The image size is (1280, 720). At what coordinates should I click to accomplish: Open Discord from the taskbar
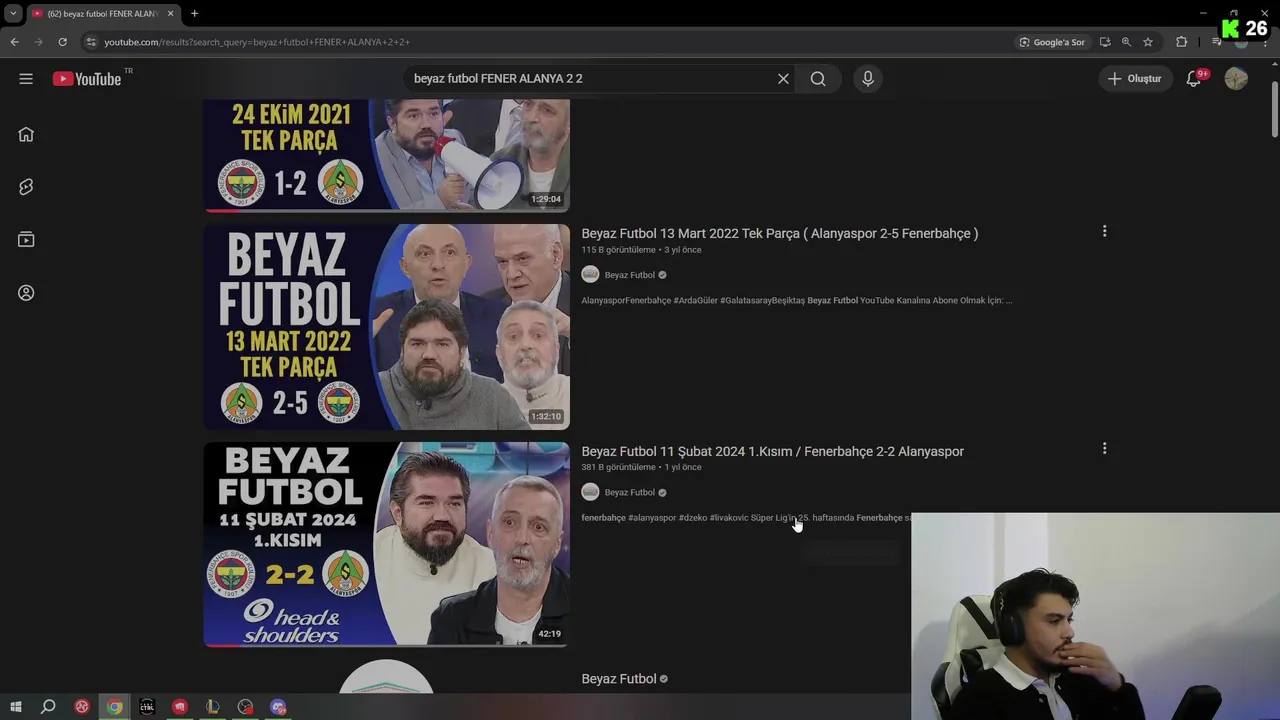[x=278, y=707]
